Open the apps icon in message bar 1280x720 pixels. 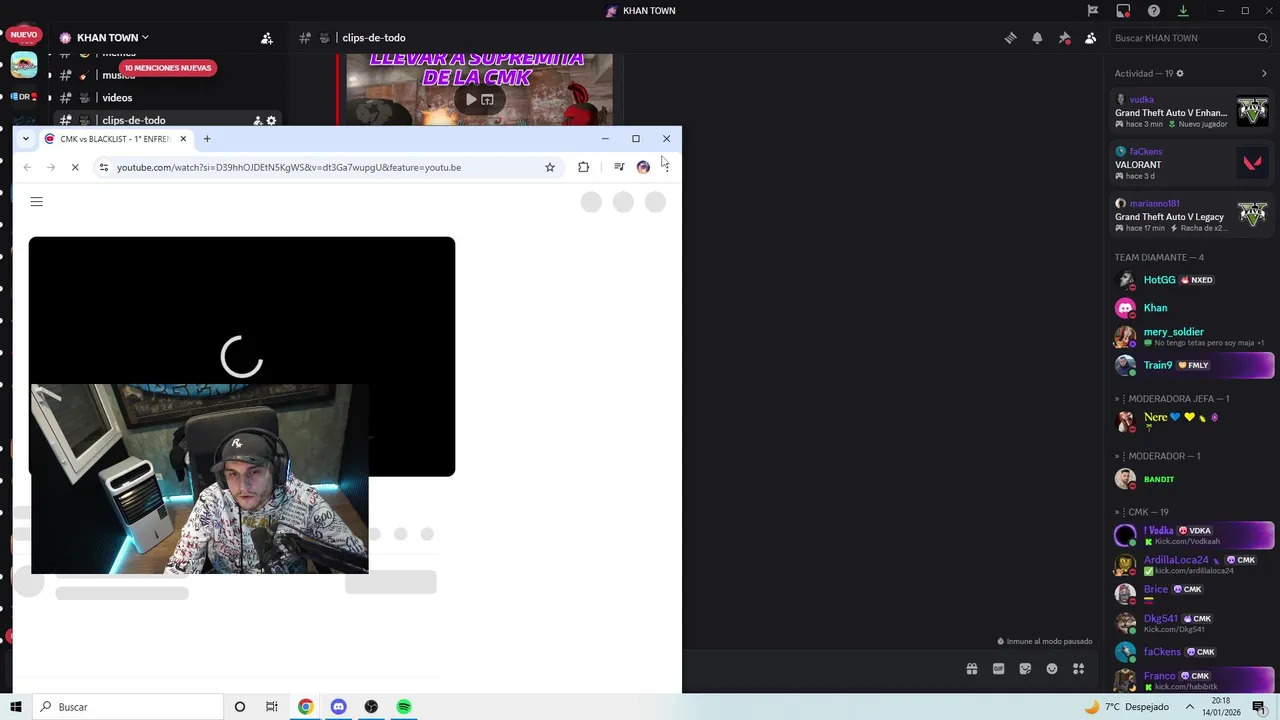point(1078,669)
